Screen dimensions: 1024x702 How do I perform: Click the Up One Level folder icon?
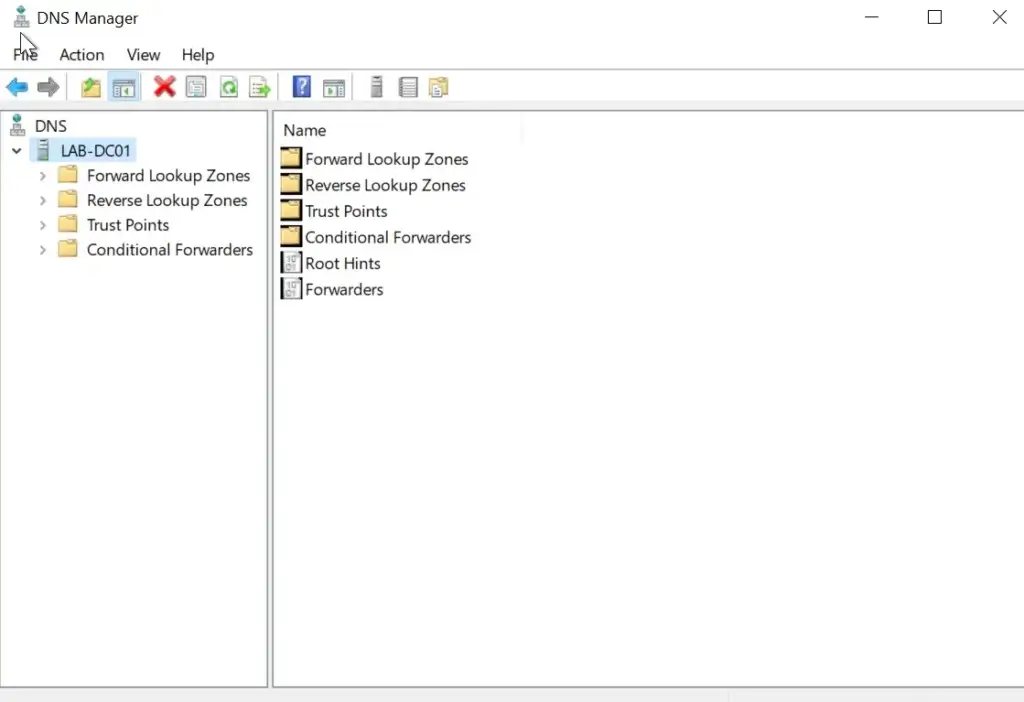pos(91,88)
